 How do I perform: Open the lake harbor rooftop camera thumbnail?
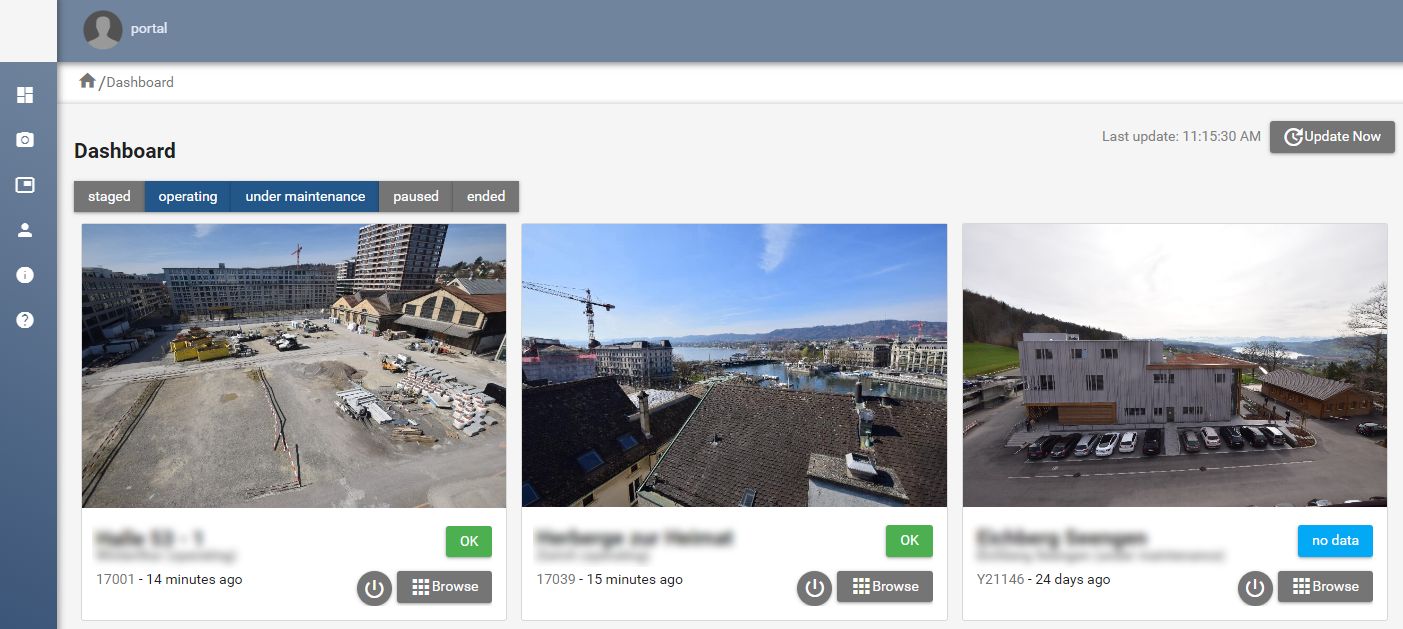click(734, 365)
